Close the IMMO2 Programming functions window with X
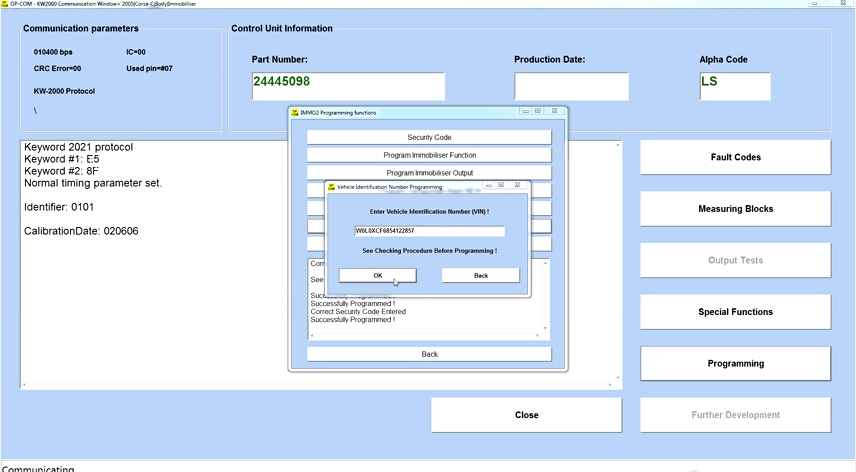856x472 pixels. (554, 111)
